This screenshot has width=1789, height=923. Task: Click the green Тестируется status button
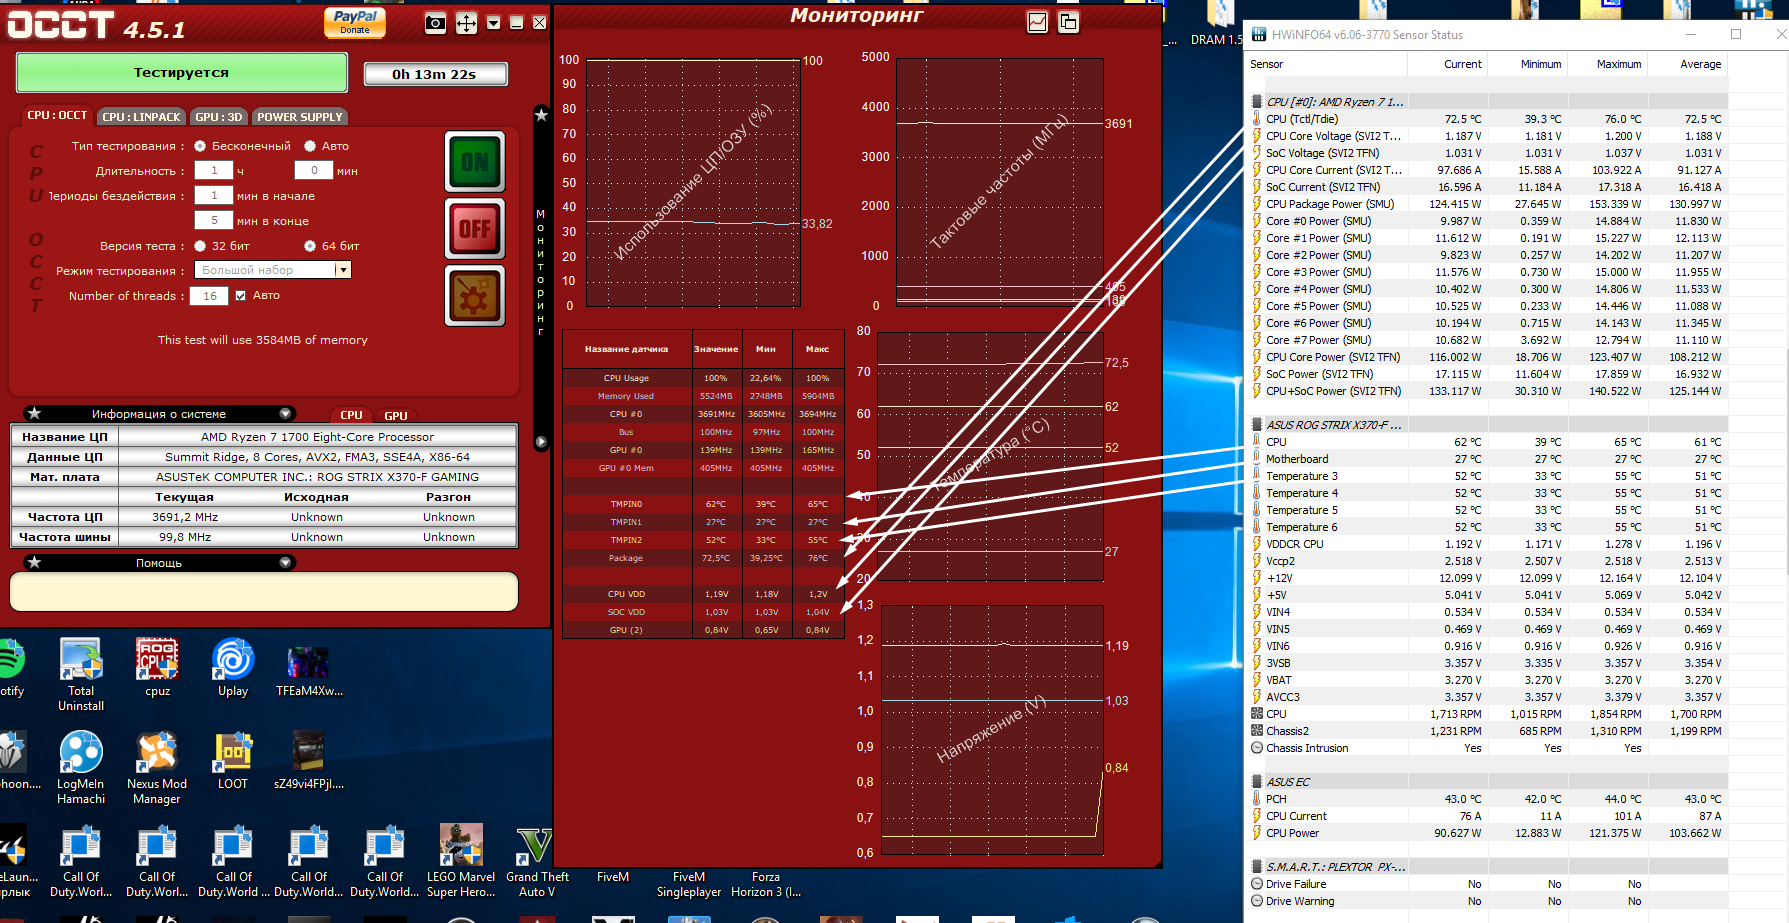[x=182, y=72]
